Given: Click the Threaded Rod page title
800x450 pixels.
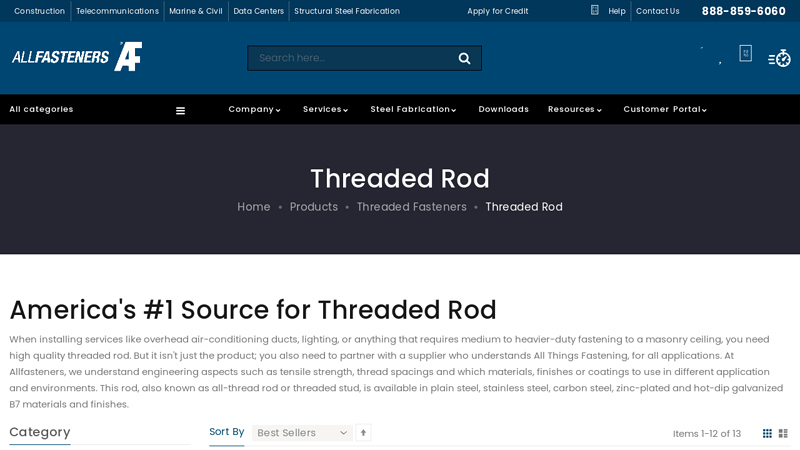Looking at the screenshot, I should pyautogui.click(x=400, y=179).
